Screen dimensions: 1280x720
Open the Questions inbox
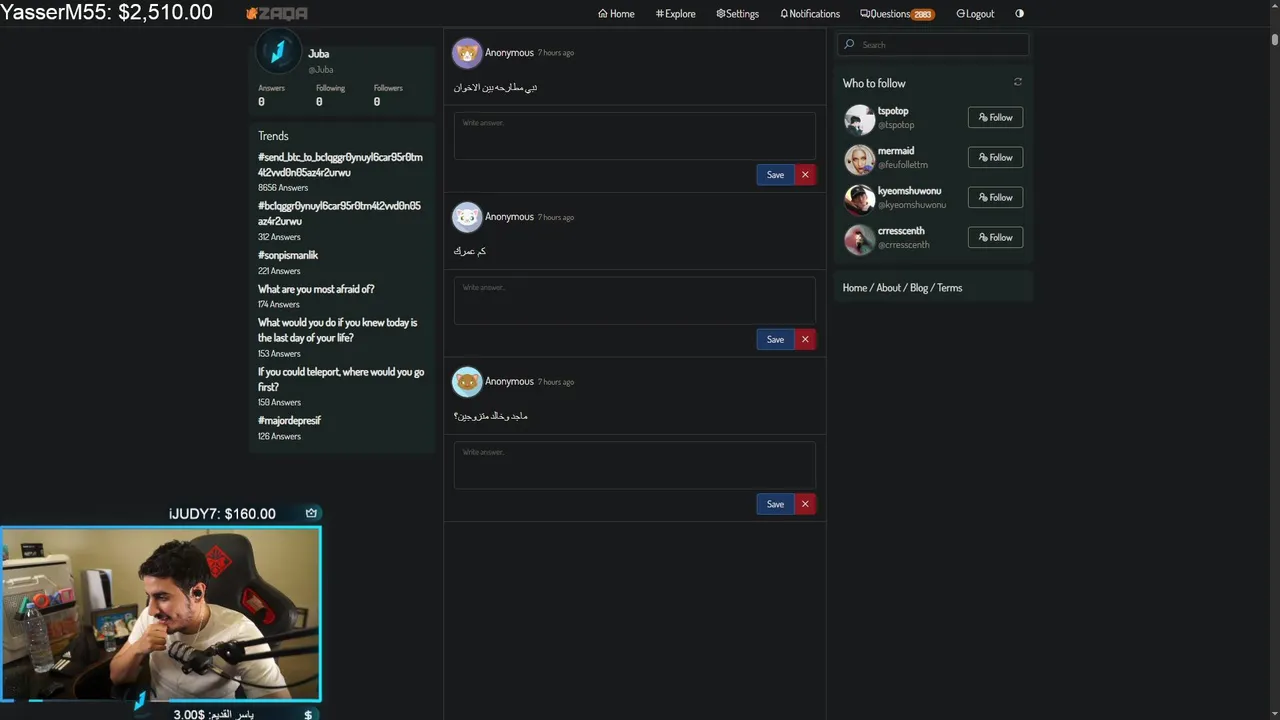click(x=897, y=14)
